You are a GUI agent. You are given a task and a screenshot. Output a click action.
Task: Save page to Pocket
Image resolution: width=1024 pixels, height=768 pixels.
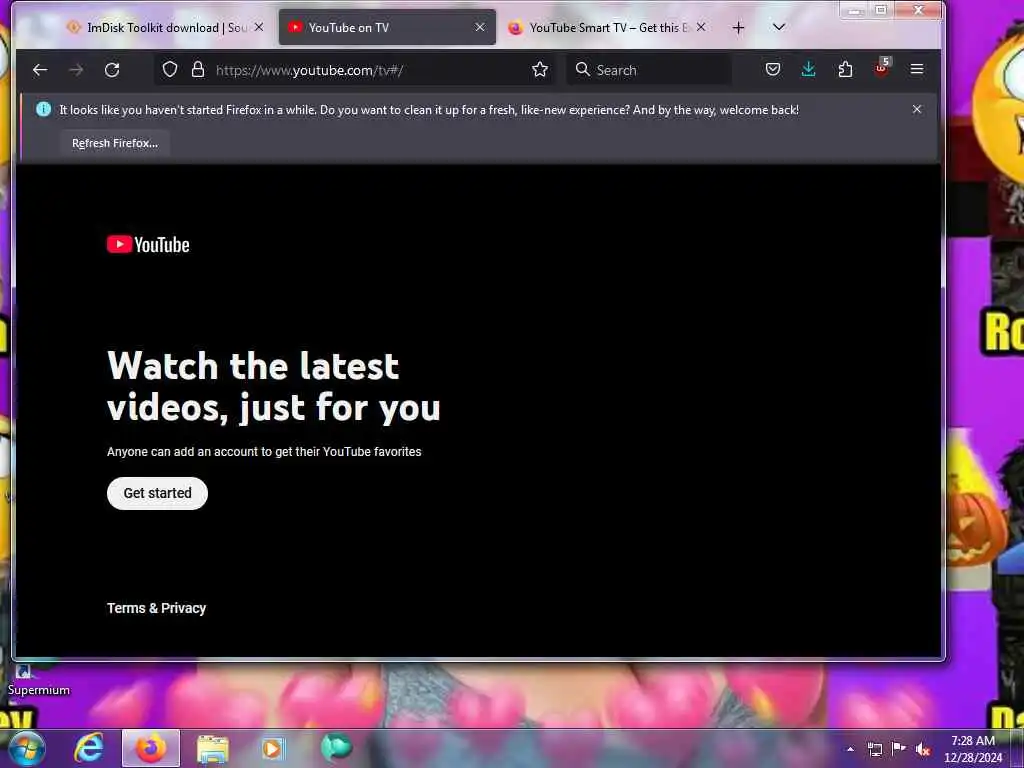click(x=773, y=69)
